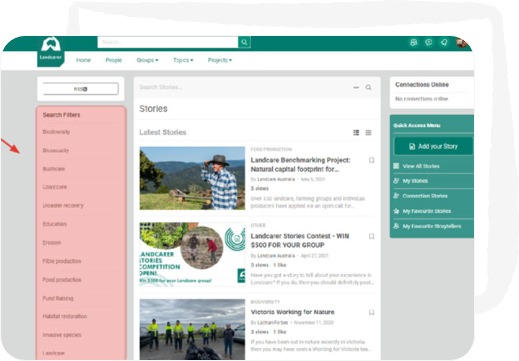The width and height of the screenshot is (519, 361).
Task: Open the group in hi-vis vests thumbnail
Action: 192,329
